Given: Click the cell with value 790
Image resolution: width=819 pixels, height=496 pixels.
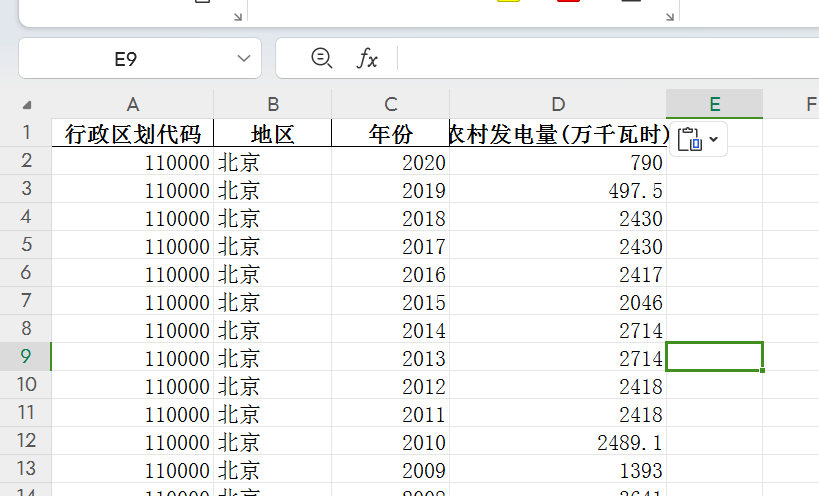Looking at the screenshot, I should point(558,161).
